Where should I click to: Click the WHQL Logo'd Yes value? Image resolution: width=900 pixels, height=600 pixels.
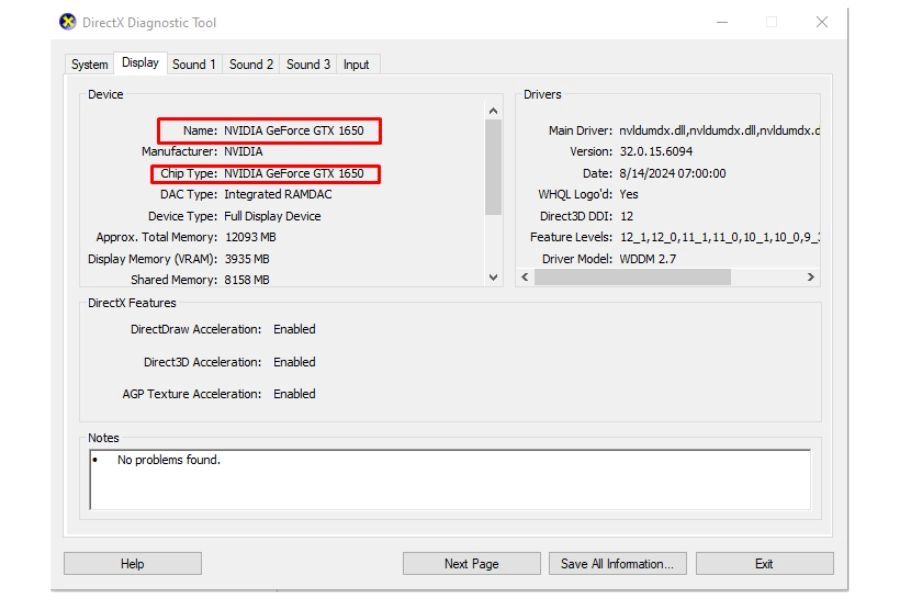coord(629,195)
